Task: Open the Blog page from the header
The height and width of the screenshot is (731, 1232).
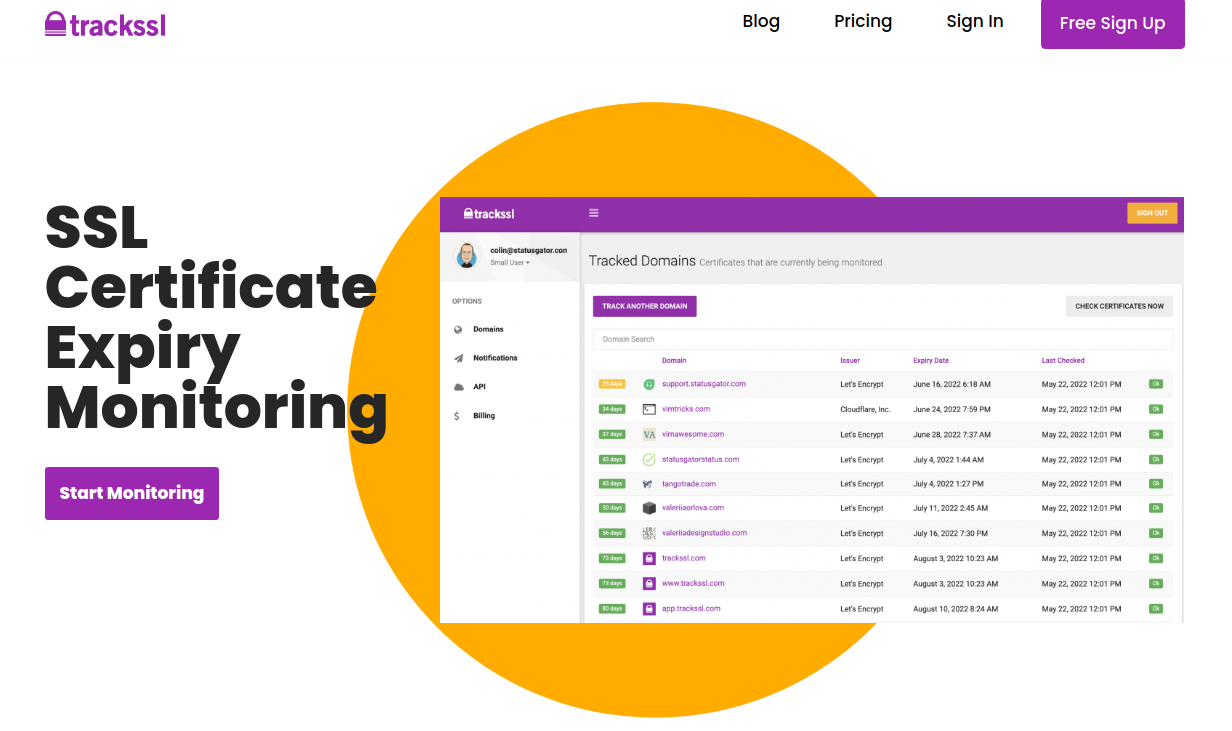Action: (761, 21)
